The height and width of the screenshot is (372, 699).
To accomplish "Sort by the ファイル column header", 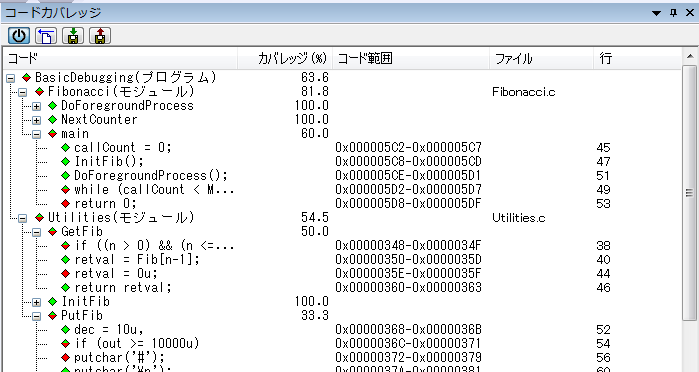I will [542, 58].
